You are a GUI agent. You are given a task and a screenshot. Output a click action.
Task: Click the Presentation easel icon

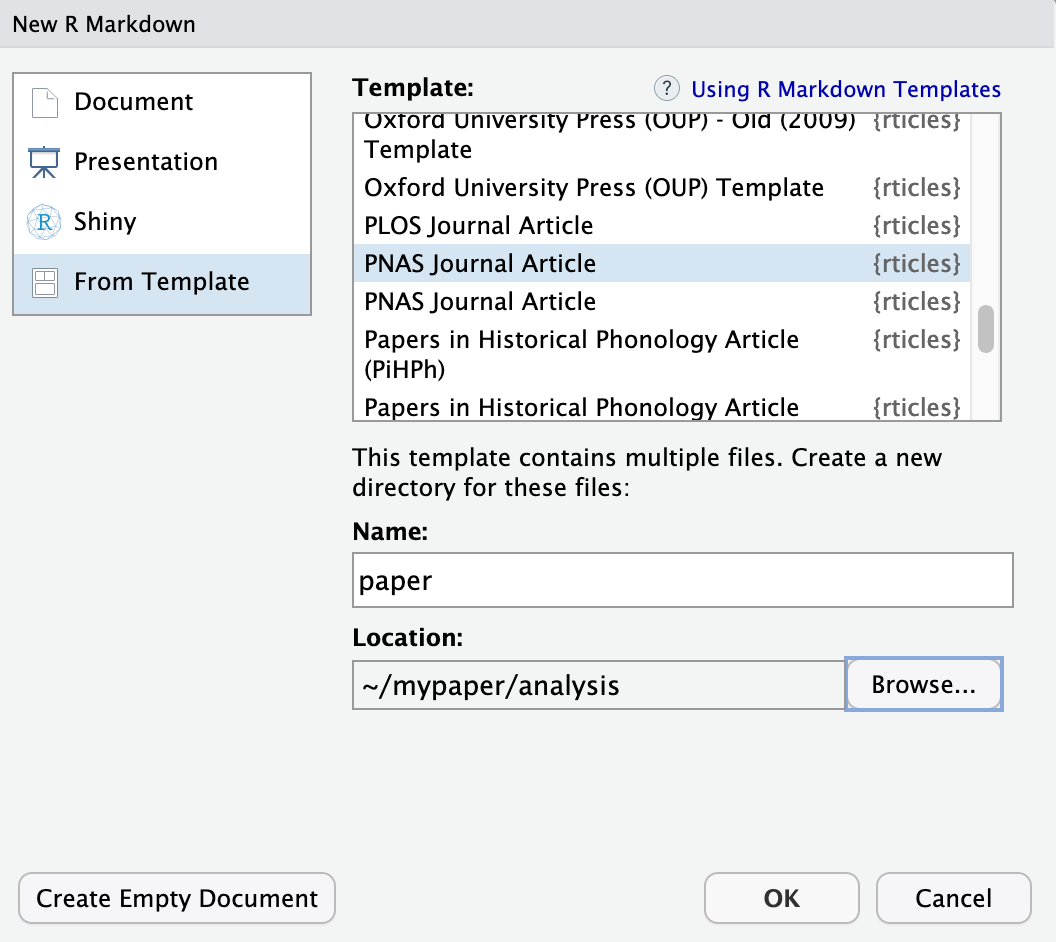[x=44, y=162]
